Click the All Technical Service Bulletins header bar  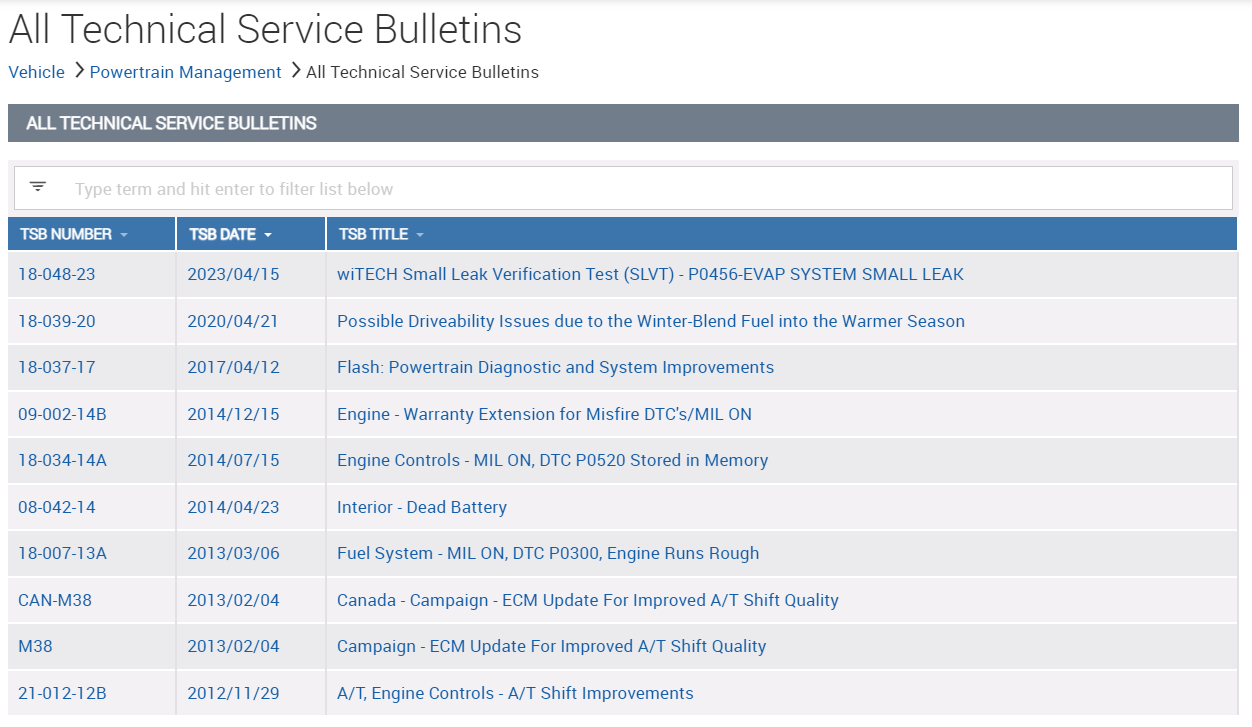click(622, 123)
